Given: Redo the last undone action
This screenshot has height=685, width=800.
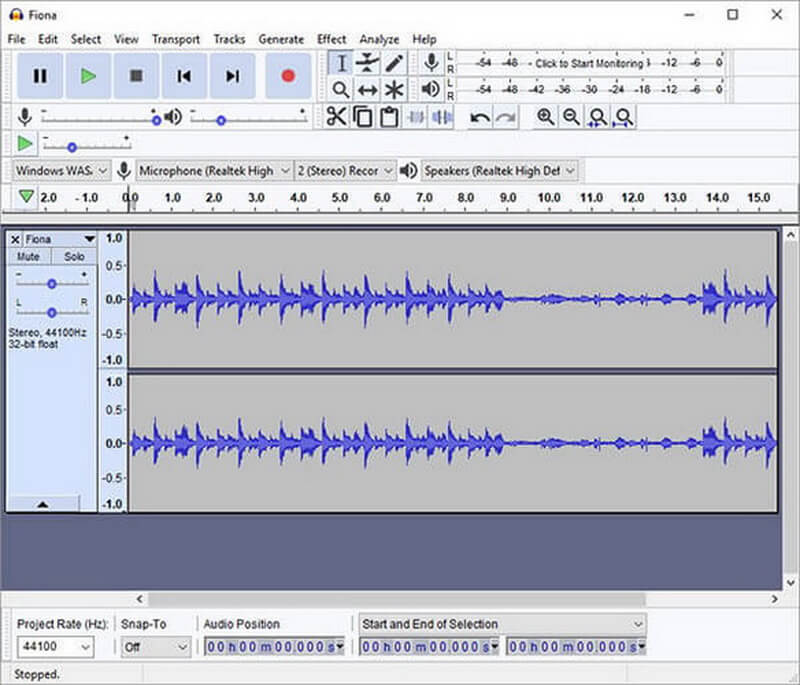Looking at the screenshot, I should [506, 117].
